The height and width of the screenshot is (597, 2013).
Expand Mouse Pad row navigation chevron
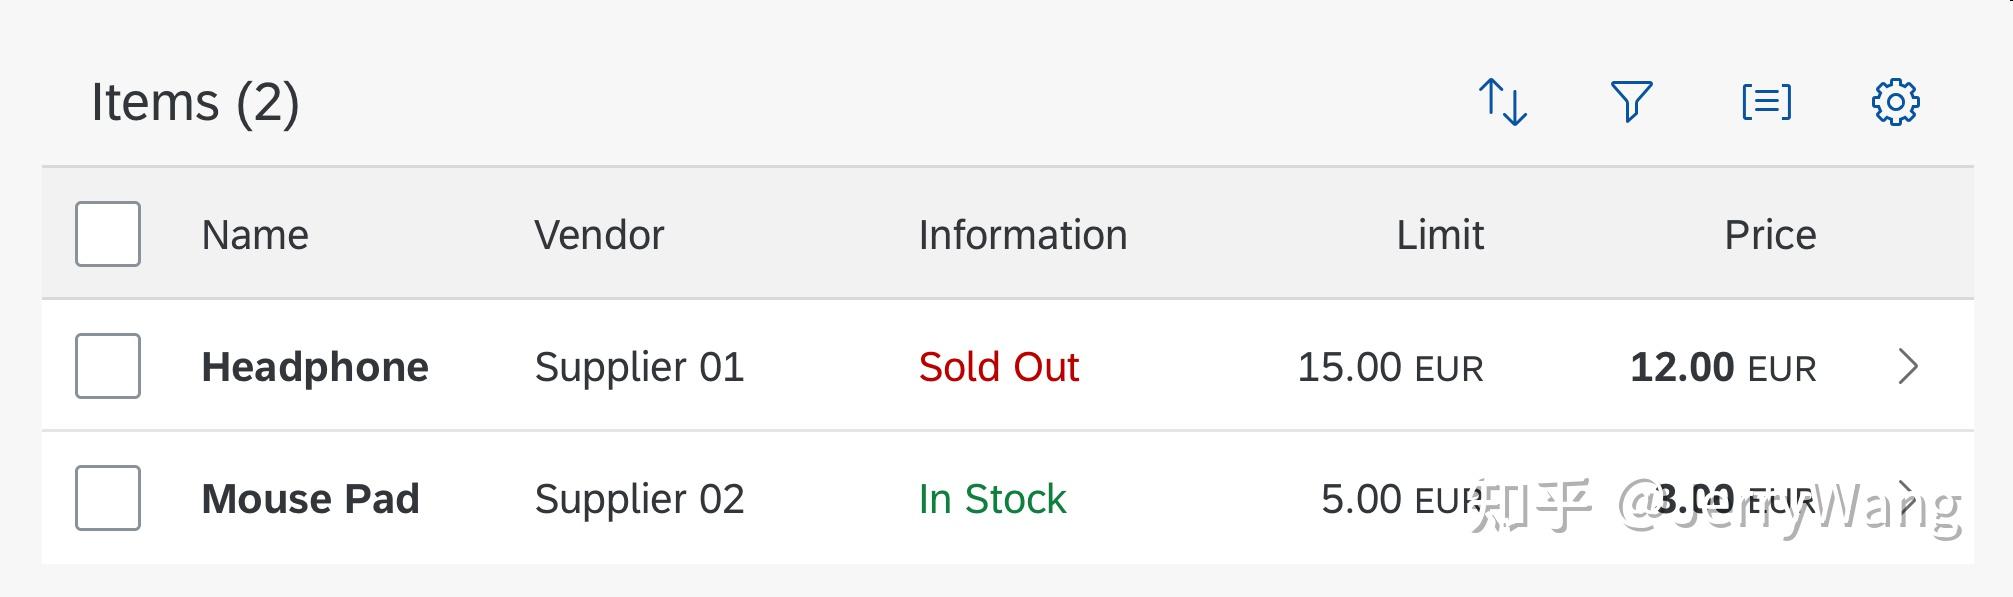(1908, 498)
